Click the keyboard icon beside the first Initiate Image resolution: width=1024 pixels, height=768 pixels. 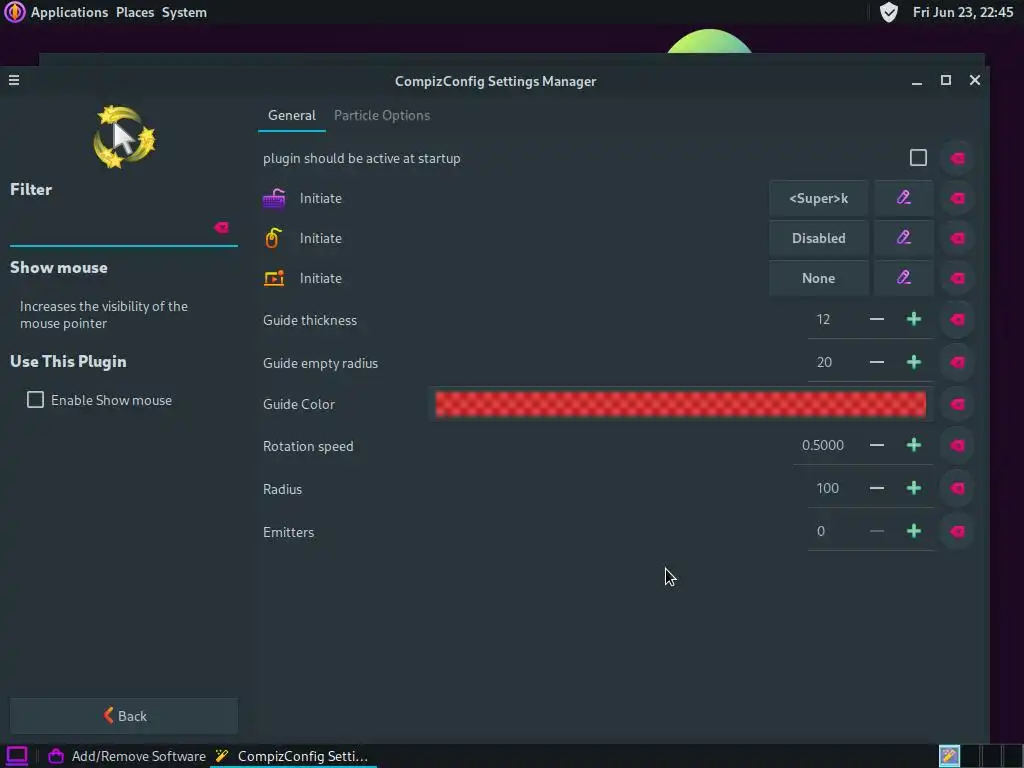pos(274,198)
